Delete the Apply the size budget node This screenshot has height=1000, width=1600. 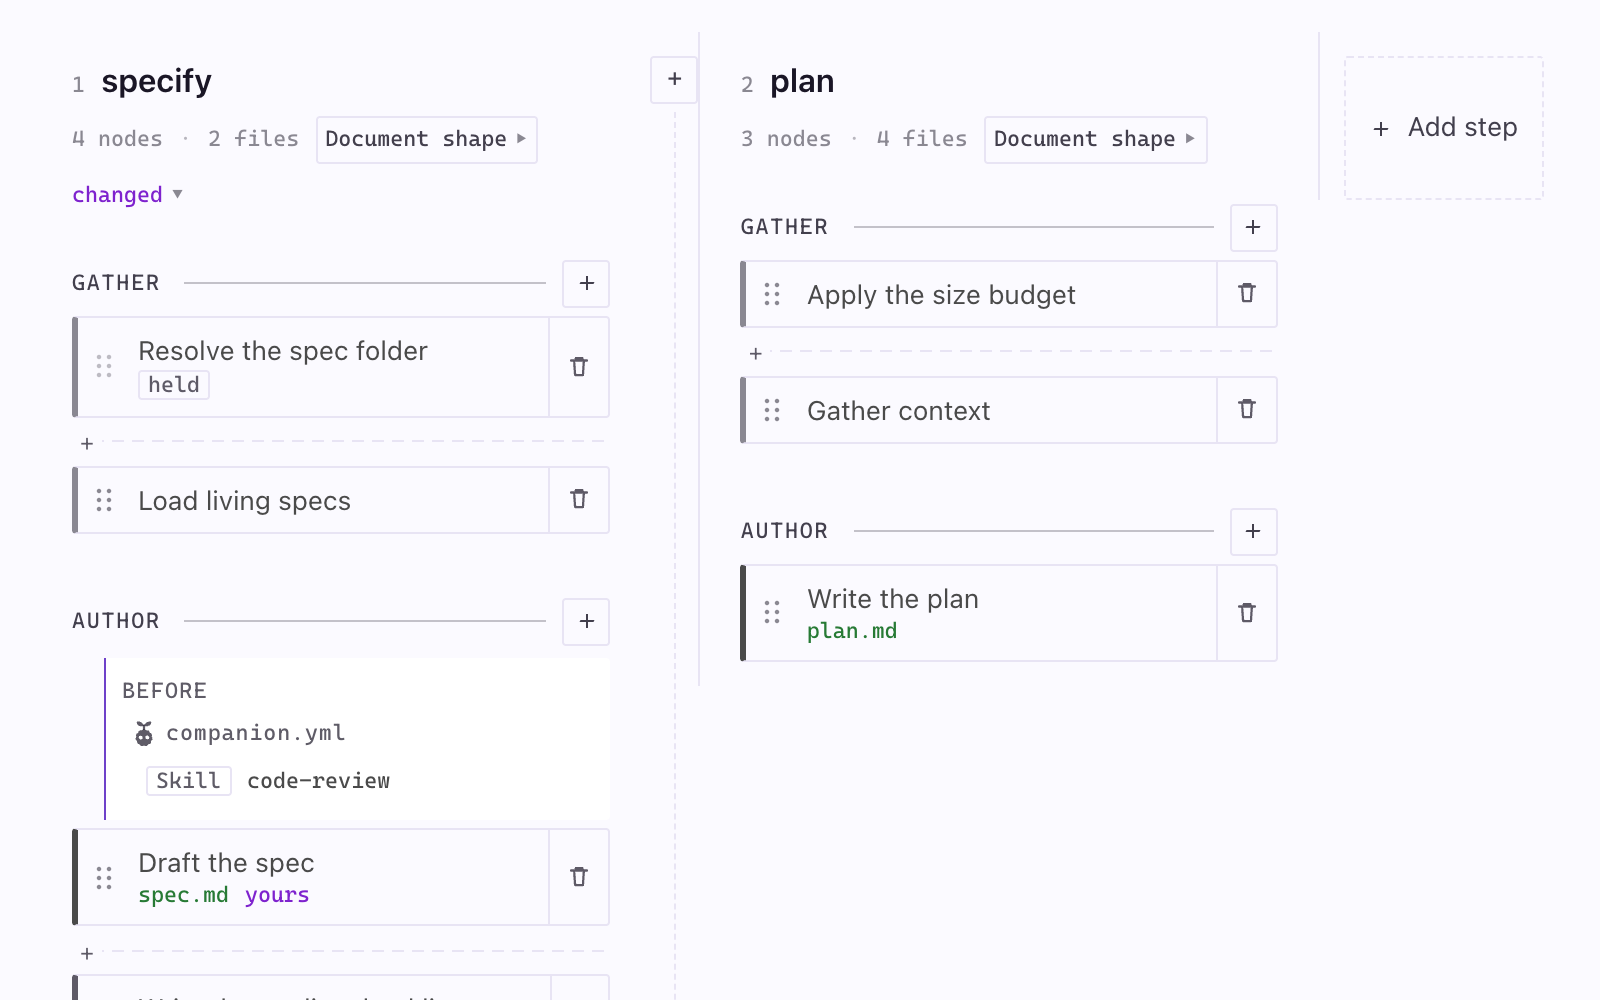(1247, 294)
